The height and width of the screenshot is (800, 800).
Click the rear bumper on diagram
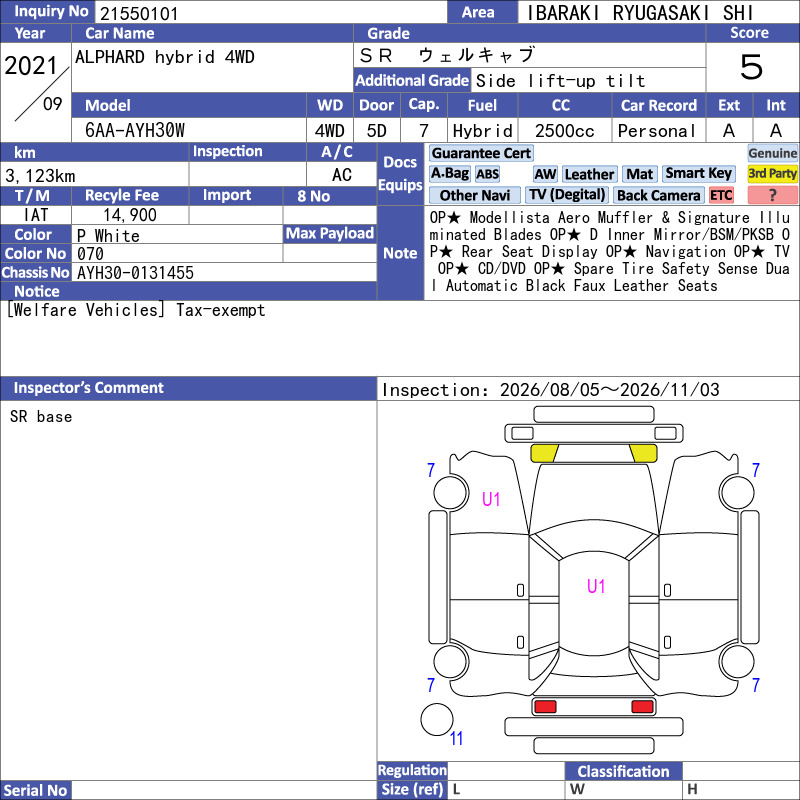tap(593, 727)
